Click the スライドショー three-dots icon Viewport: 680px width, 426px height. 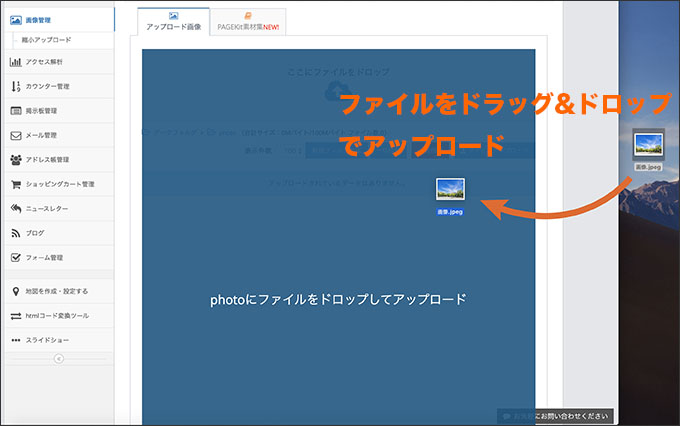(x=16, y=340)
